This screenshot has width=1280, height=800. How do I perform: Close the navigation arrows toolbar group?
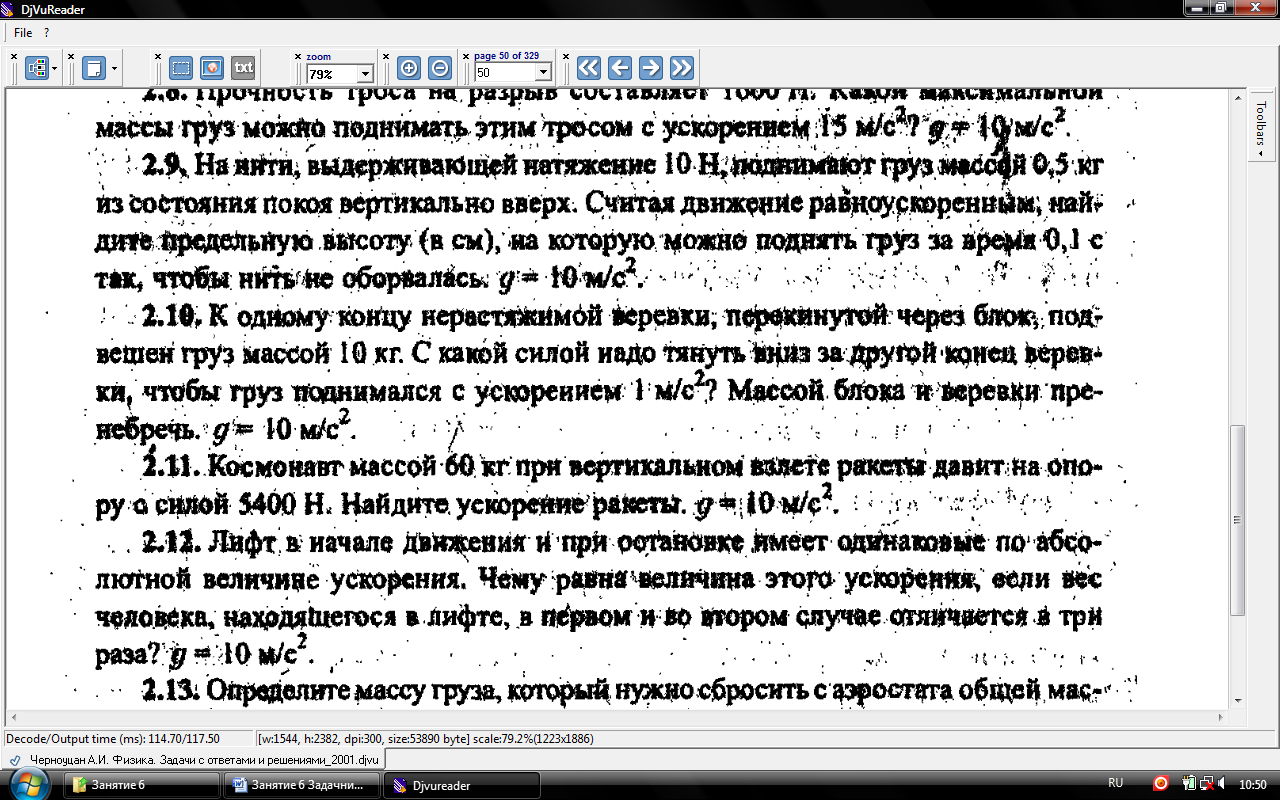566,56
